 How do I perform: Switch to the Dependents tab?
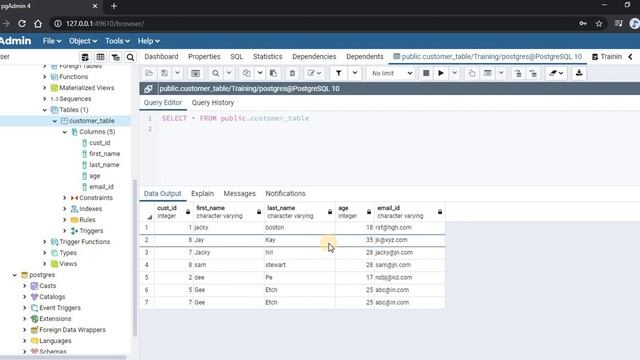click(x=365, y=57)
